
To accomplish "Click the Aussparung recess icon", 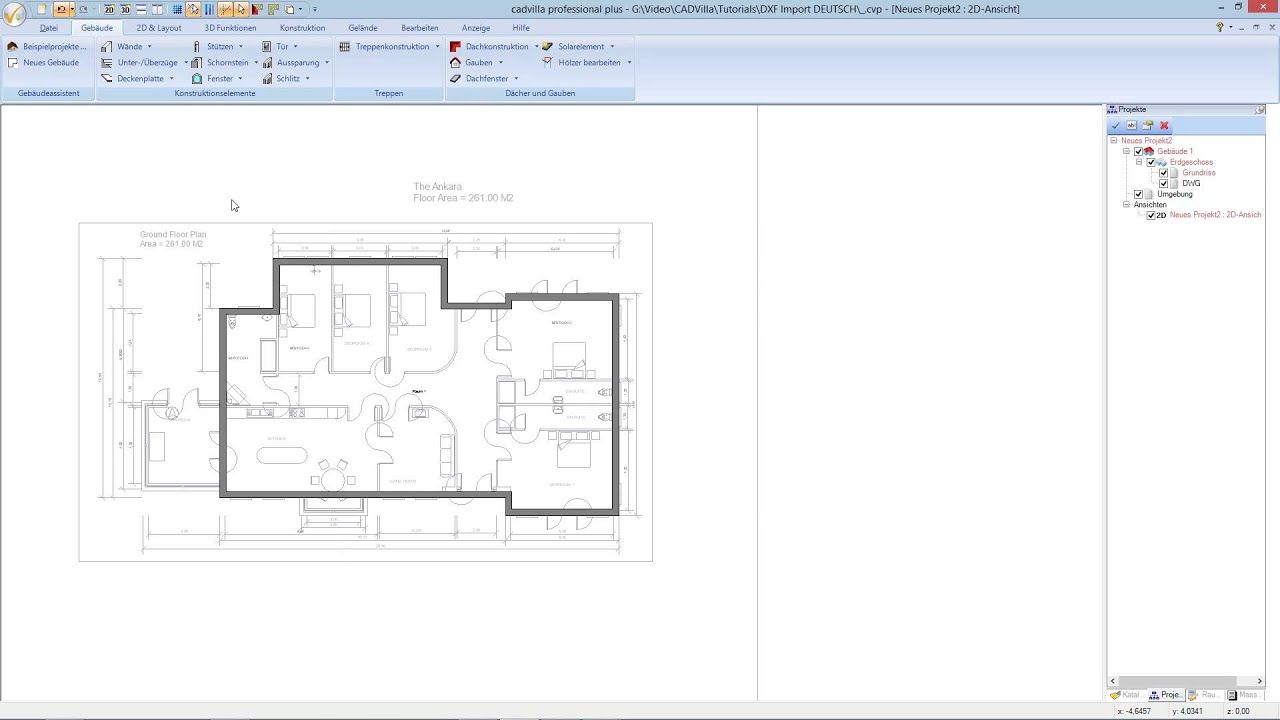I will pos(267,62).
